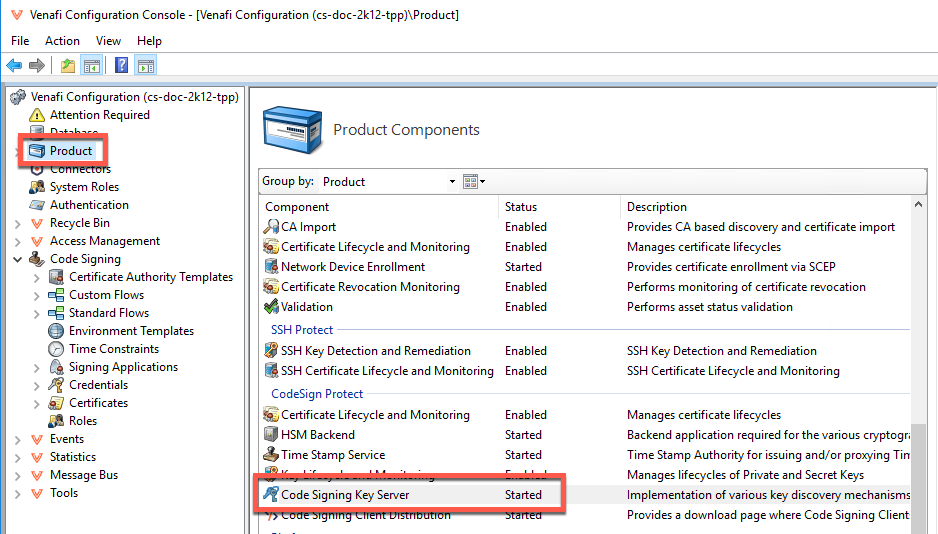Collapse the Code Signing tree node
Image resolution: width=938 pixels, height=534 pixels.
[x=18, y=259]
